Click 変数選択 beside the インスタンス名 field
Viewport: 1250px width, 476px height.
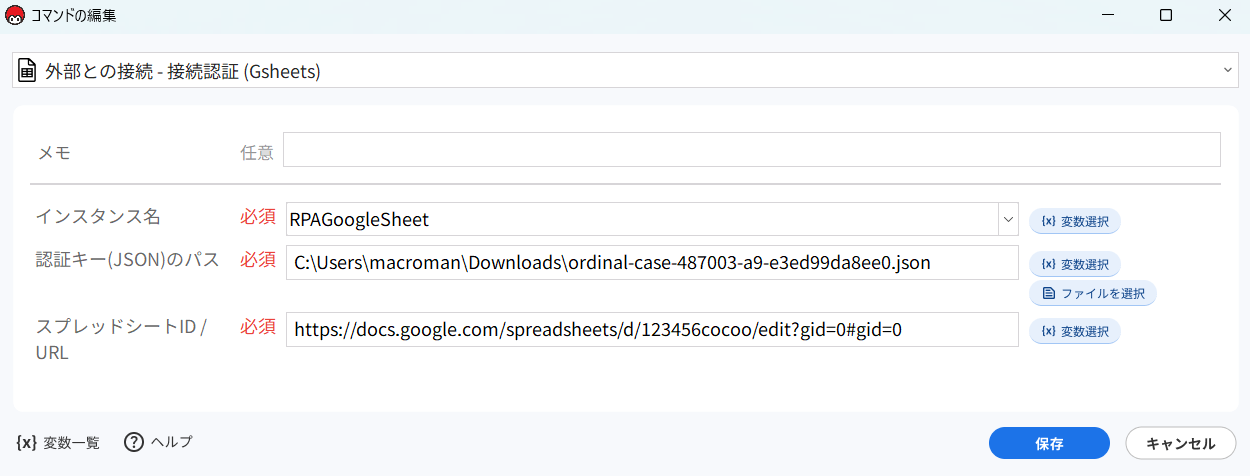coord(1075,221)
